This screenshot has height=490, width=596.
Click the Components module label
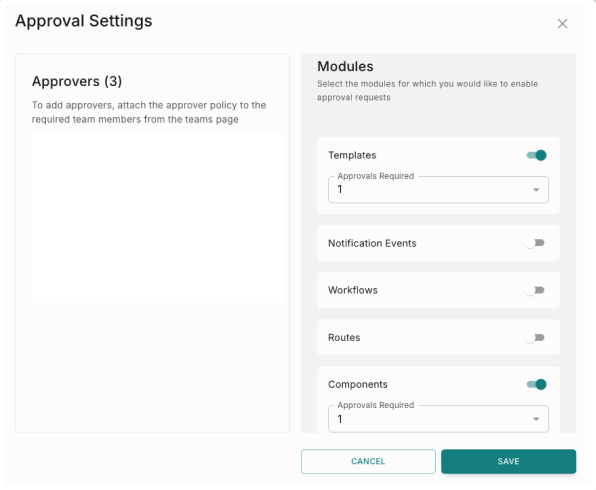point(358,384)
